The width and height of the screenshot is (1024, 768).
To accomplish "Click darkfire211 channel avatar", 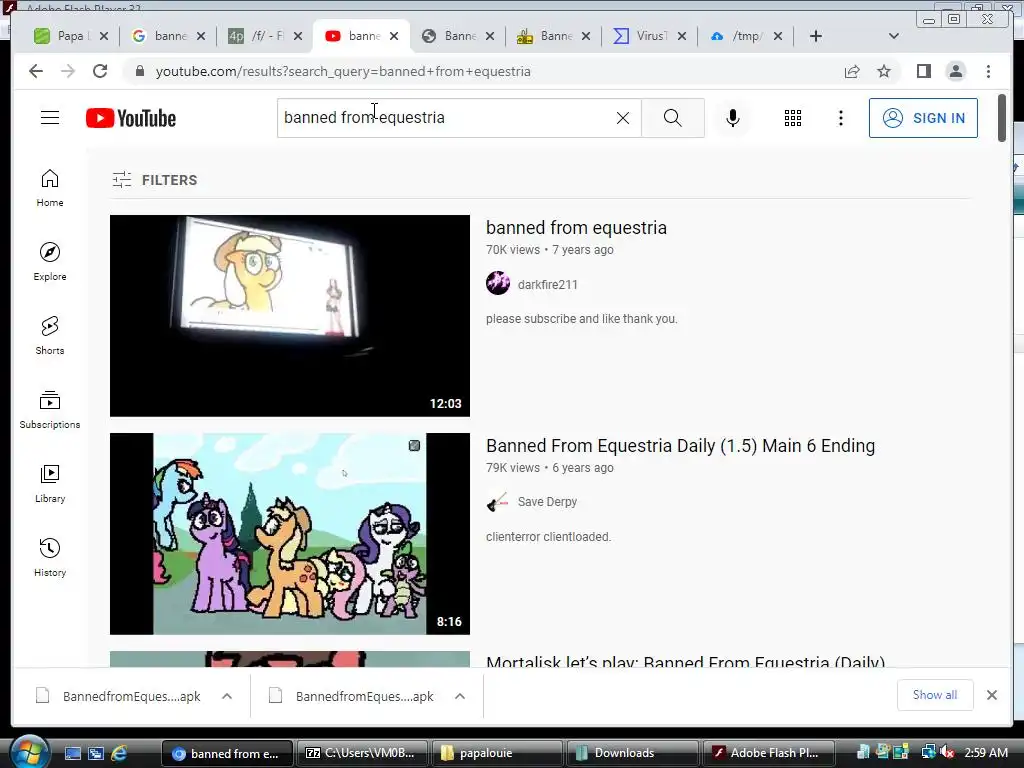I will 498,283.
